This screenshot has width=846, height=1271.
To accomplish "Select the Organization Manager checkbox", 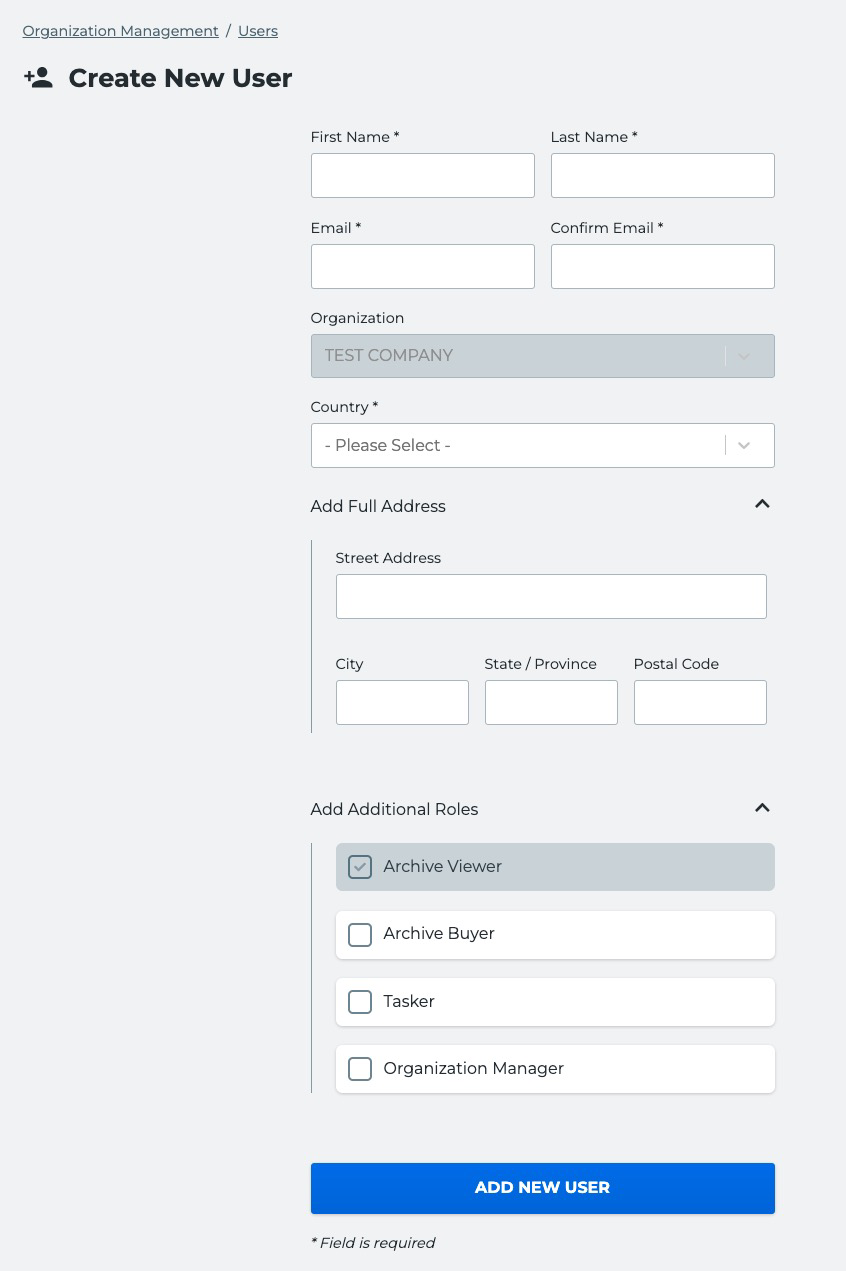I will click(x=360, y=1069).
